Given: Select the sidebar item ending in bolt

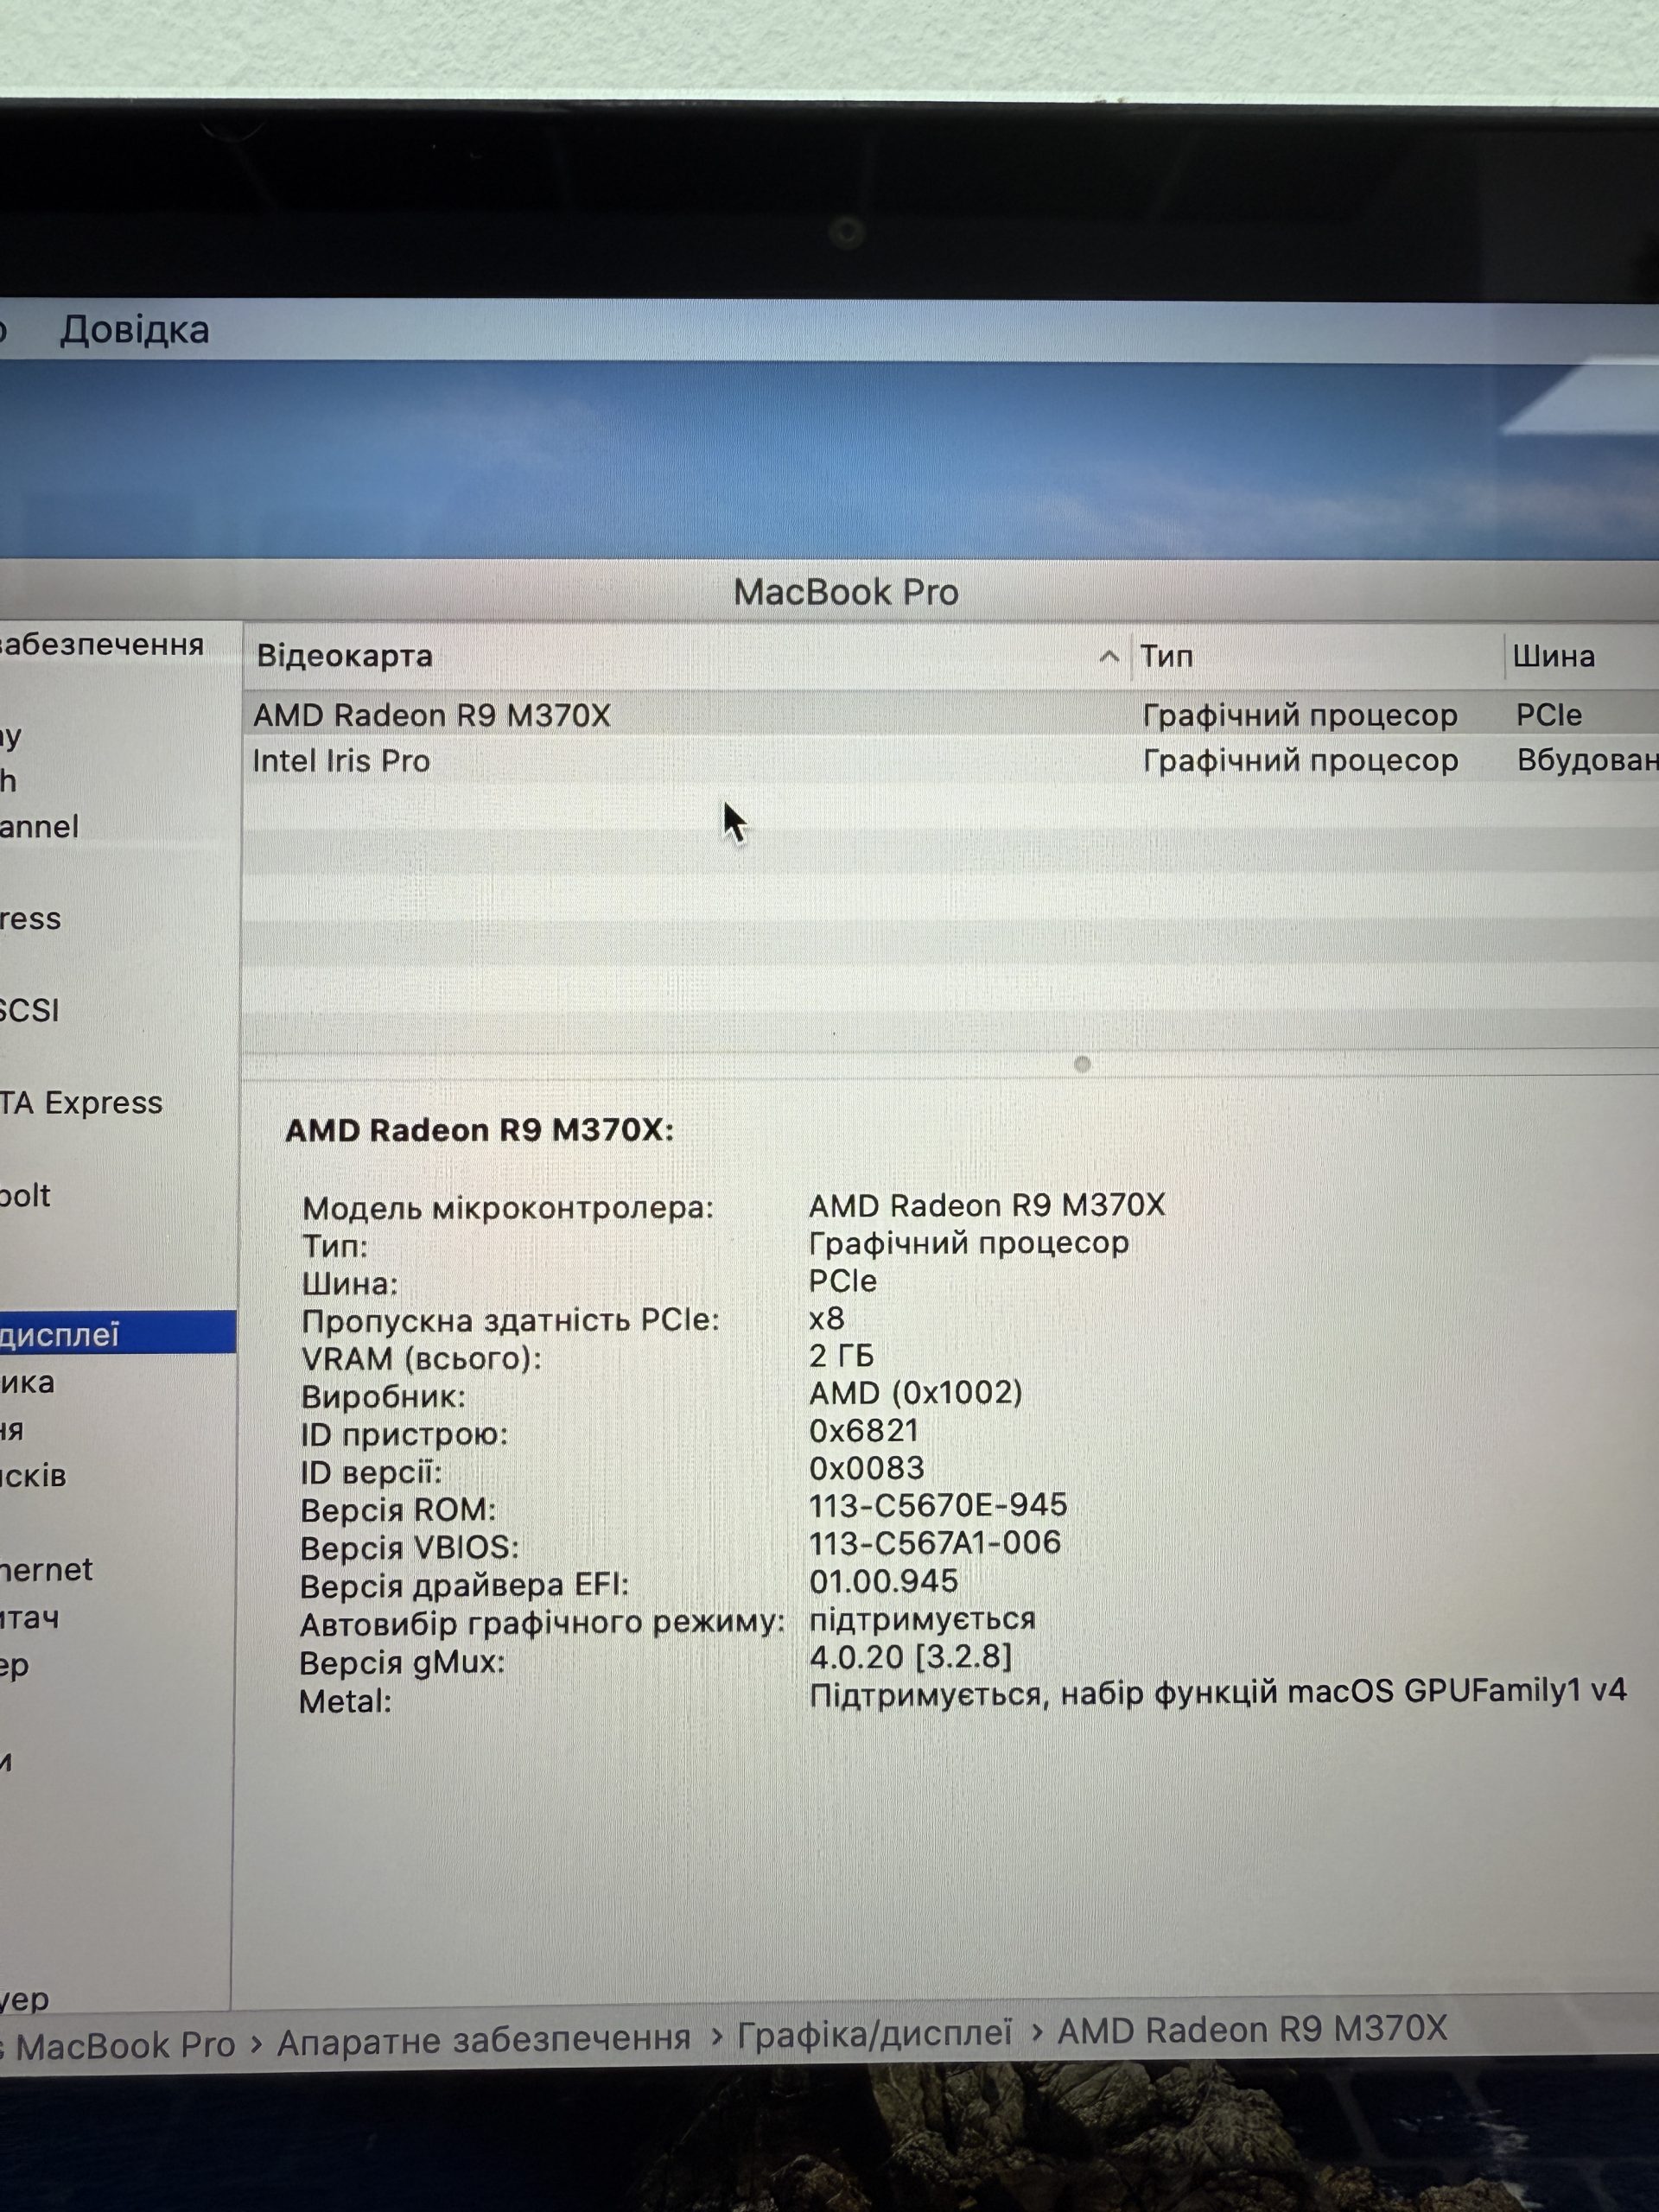Looking at the screenshot, I should point(25,1195).
